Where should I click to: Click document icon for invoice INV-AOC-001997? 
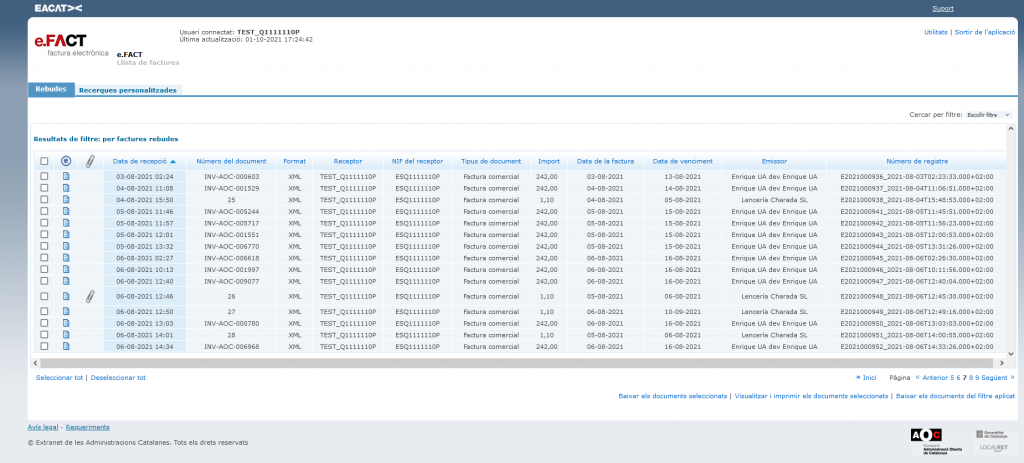pos(66,270)
